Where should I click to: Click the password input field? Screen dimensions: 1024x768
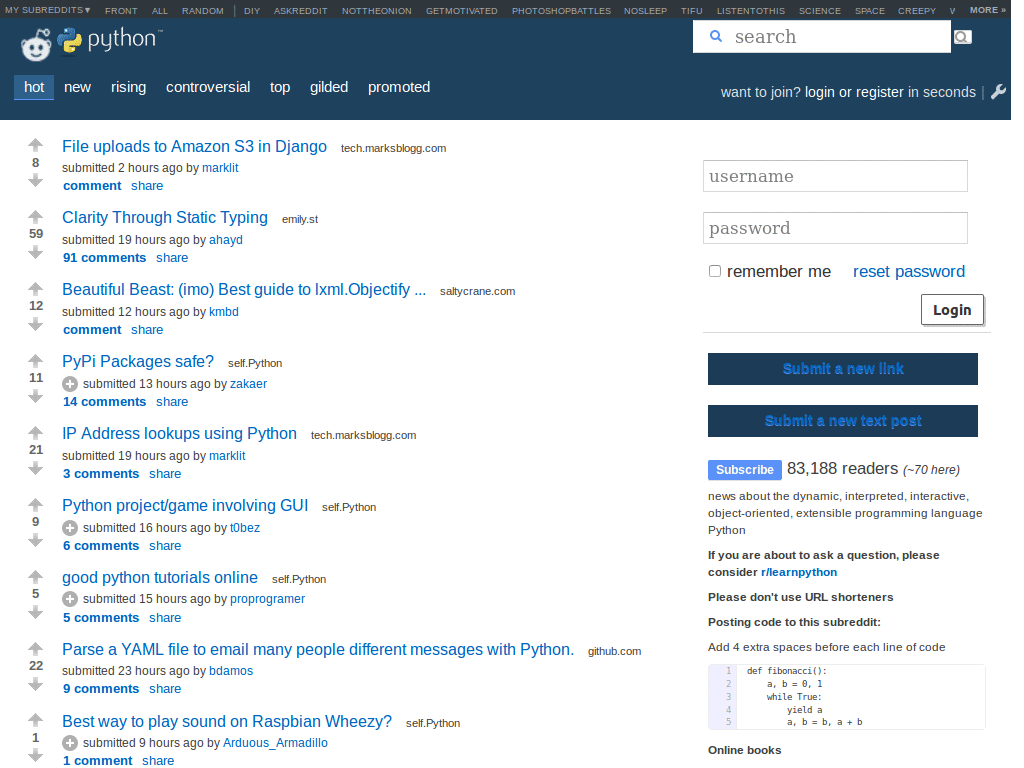click(835, 228)
